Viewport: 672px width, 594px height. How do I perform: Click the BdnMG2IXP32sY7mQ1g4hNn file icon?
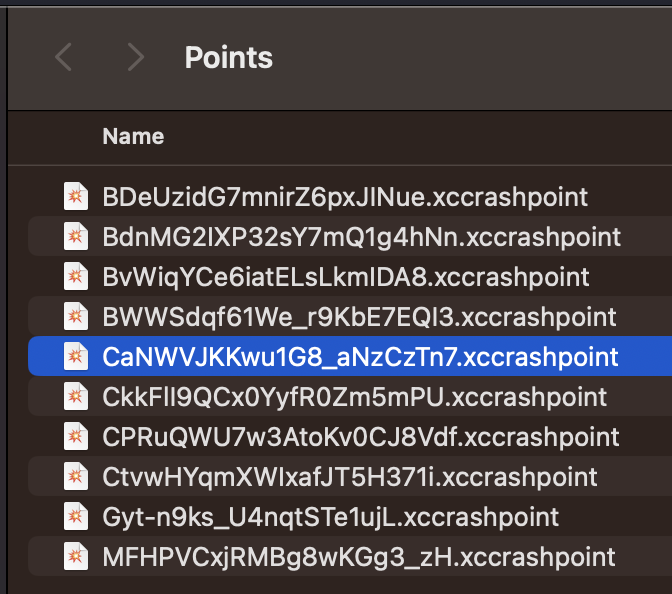[77, 236]
